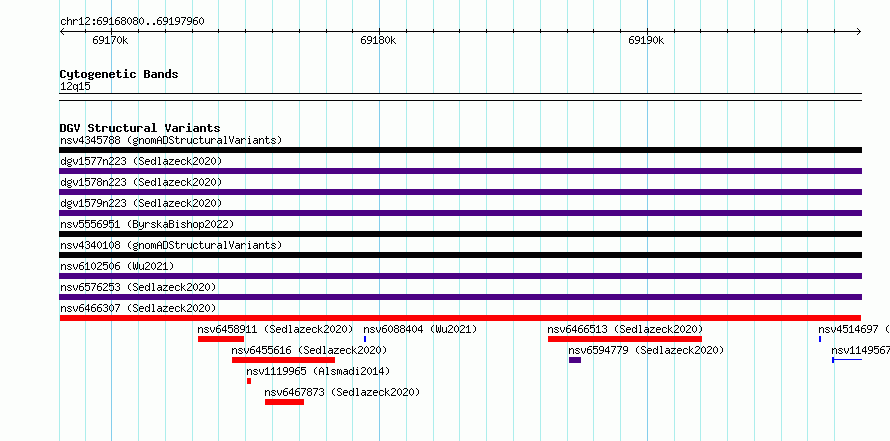Open nsv6088404 (Wu2021) label

(420, 329)
